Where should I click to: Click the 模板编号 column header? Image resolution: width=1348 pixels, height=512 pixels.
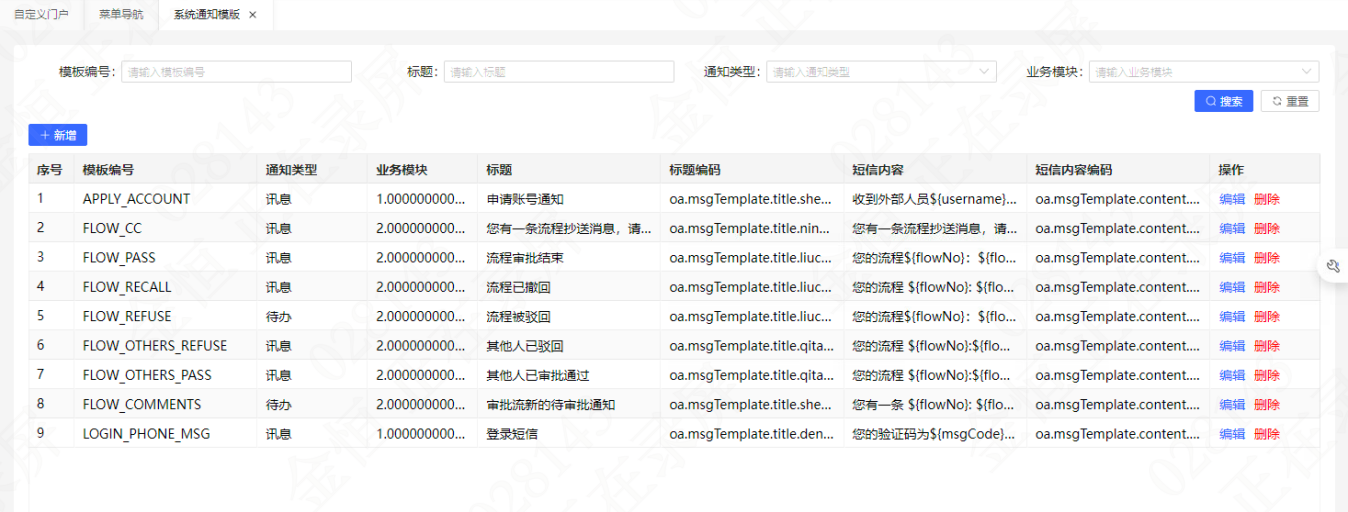(x=165, y=170)
